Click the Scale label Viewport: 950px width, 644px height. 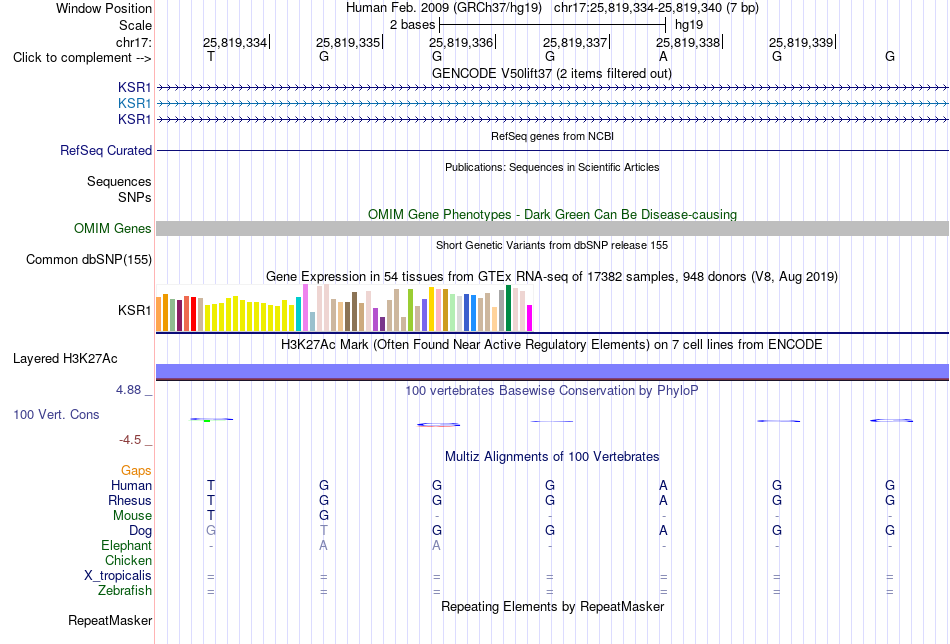tap(135, 25)
